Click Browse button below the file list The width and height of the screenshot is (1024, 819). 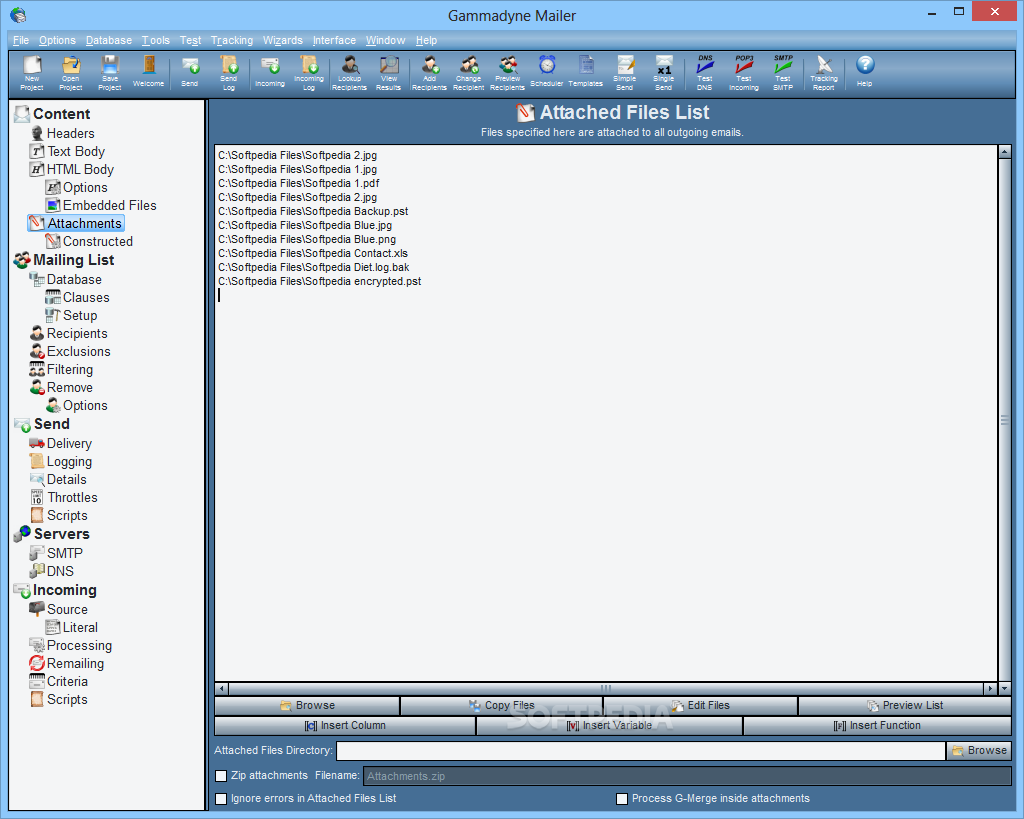tap(307, 705)
